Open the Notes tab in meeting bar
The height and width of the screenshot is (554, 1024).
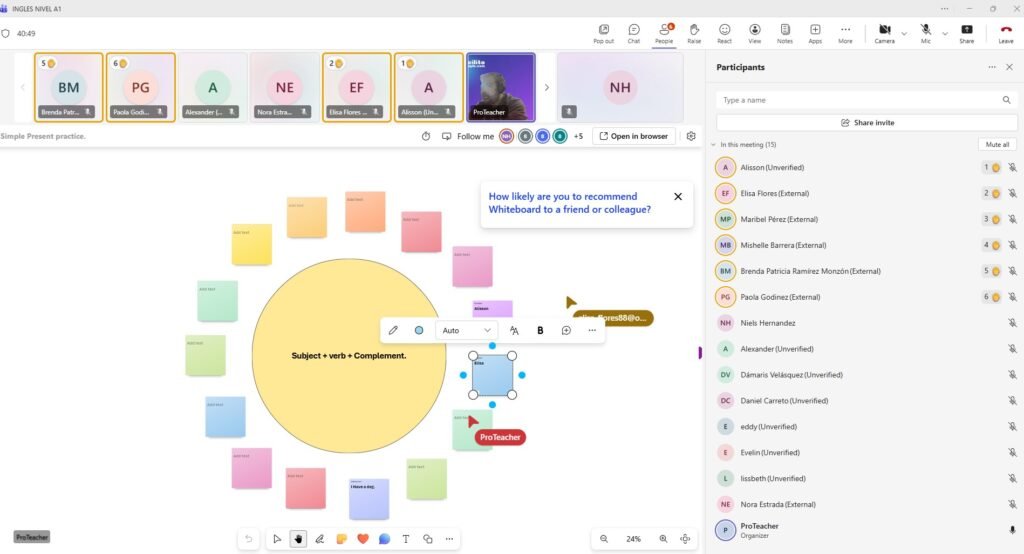(785, 33)
